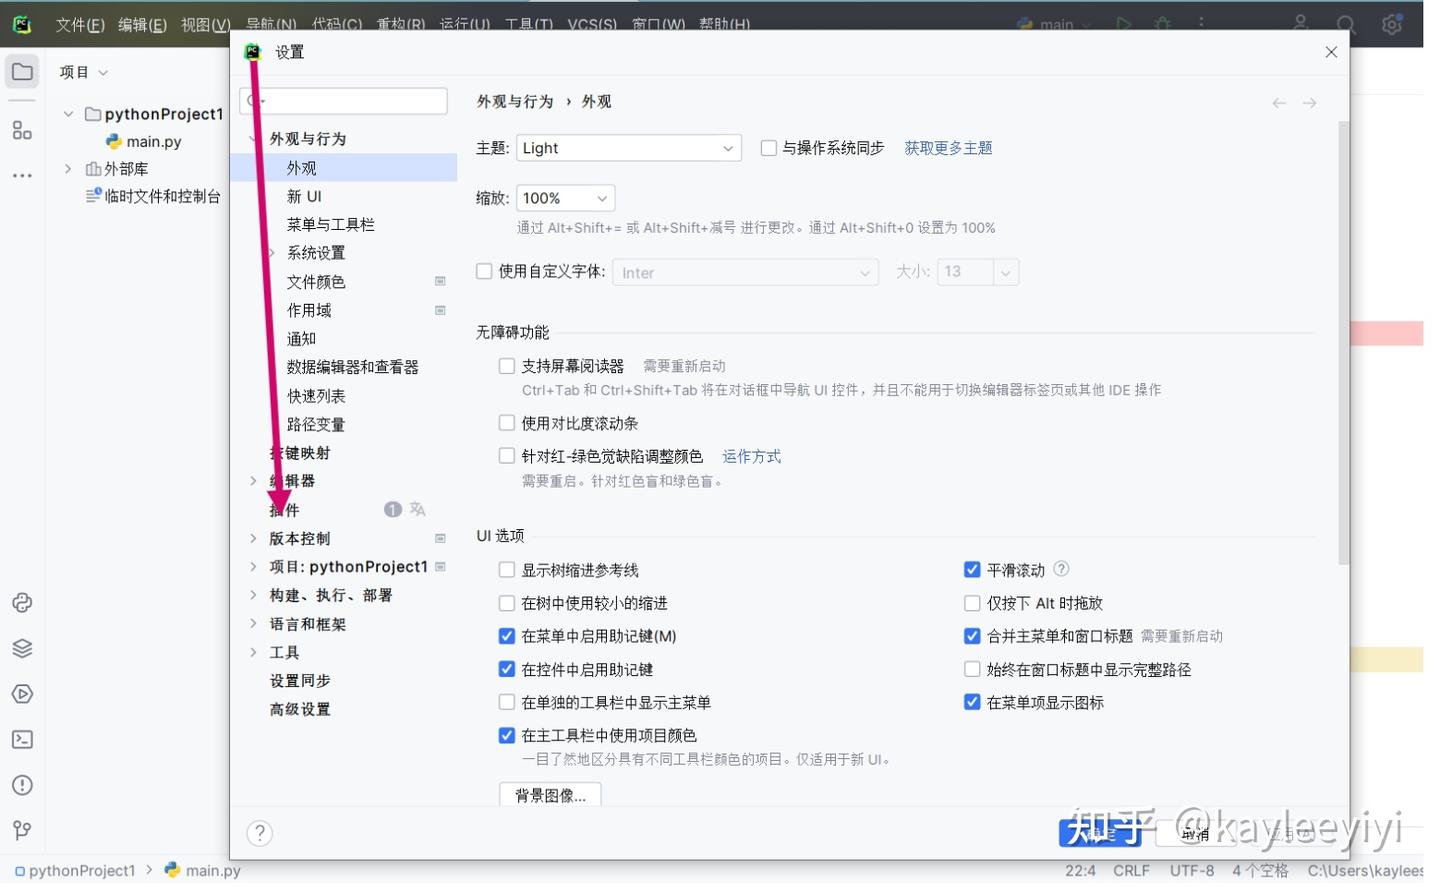Click the settings search input field

click(x=343, y=101)
